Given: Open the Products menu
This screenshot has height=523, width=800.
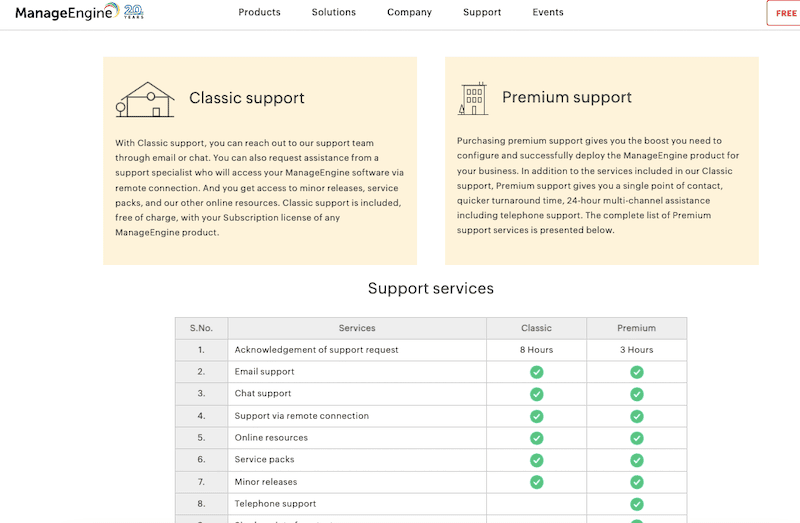Looking at the screenshot, I should tap(259, 12).
